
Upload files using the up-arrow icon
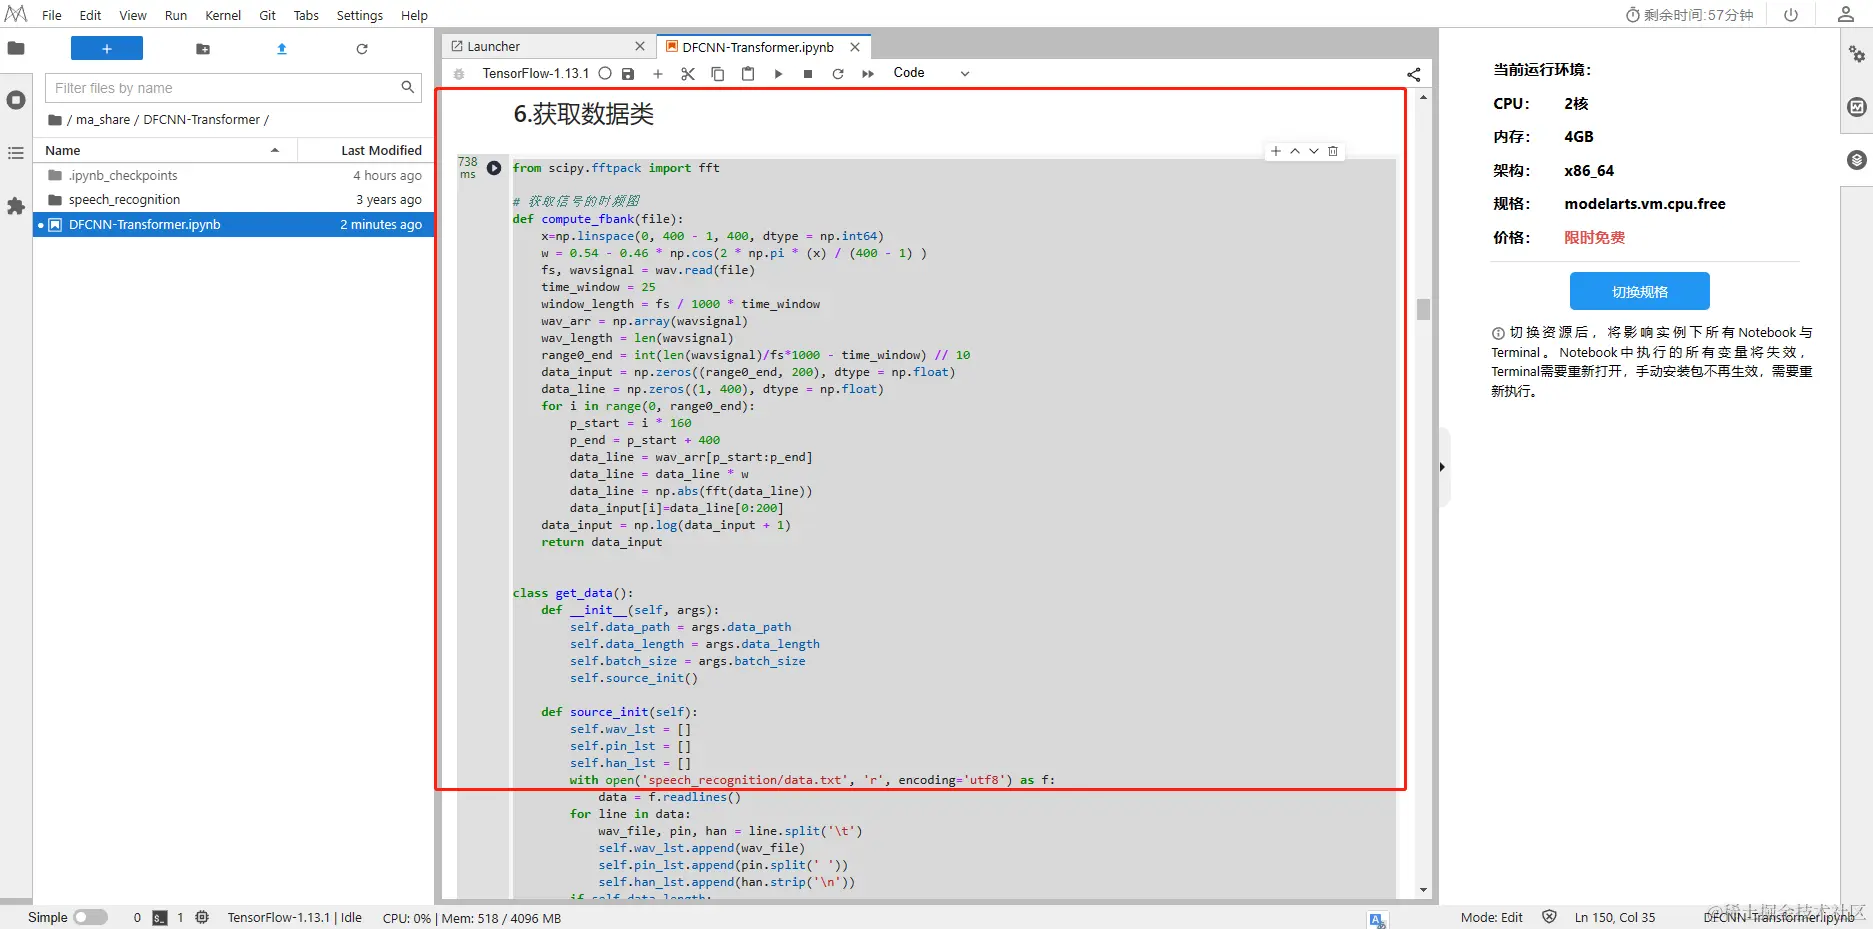point(282,49)
